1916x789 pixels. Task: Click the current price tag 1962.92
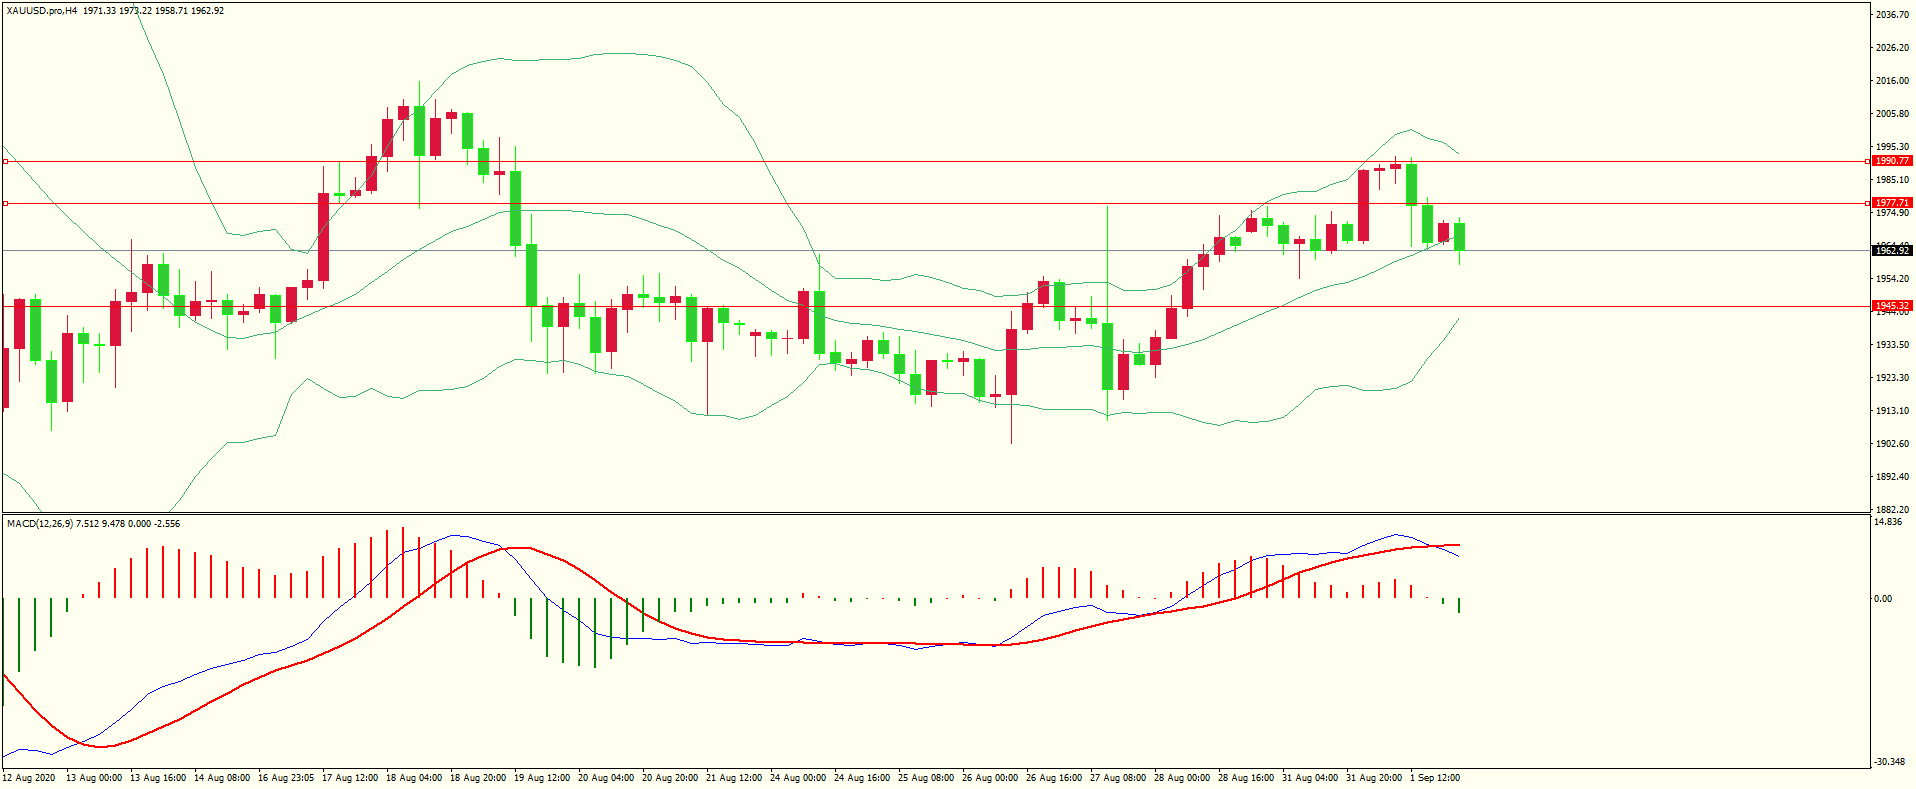coord(1892,251)
